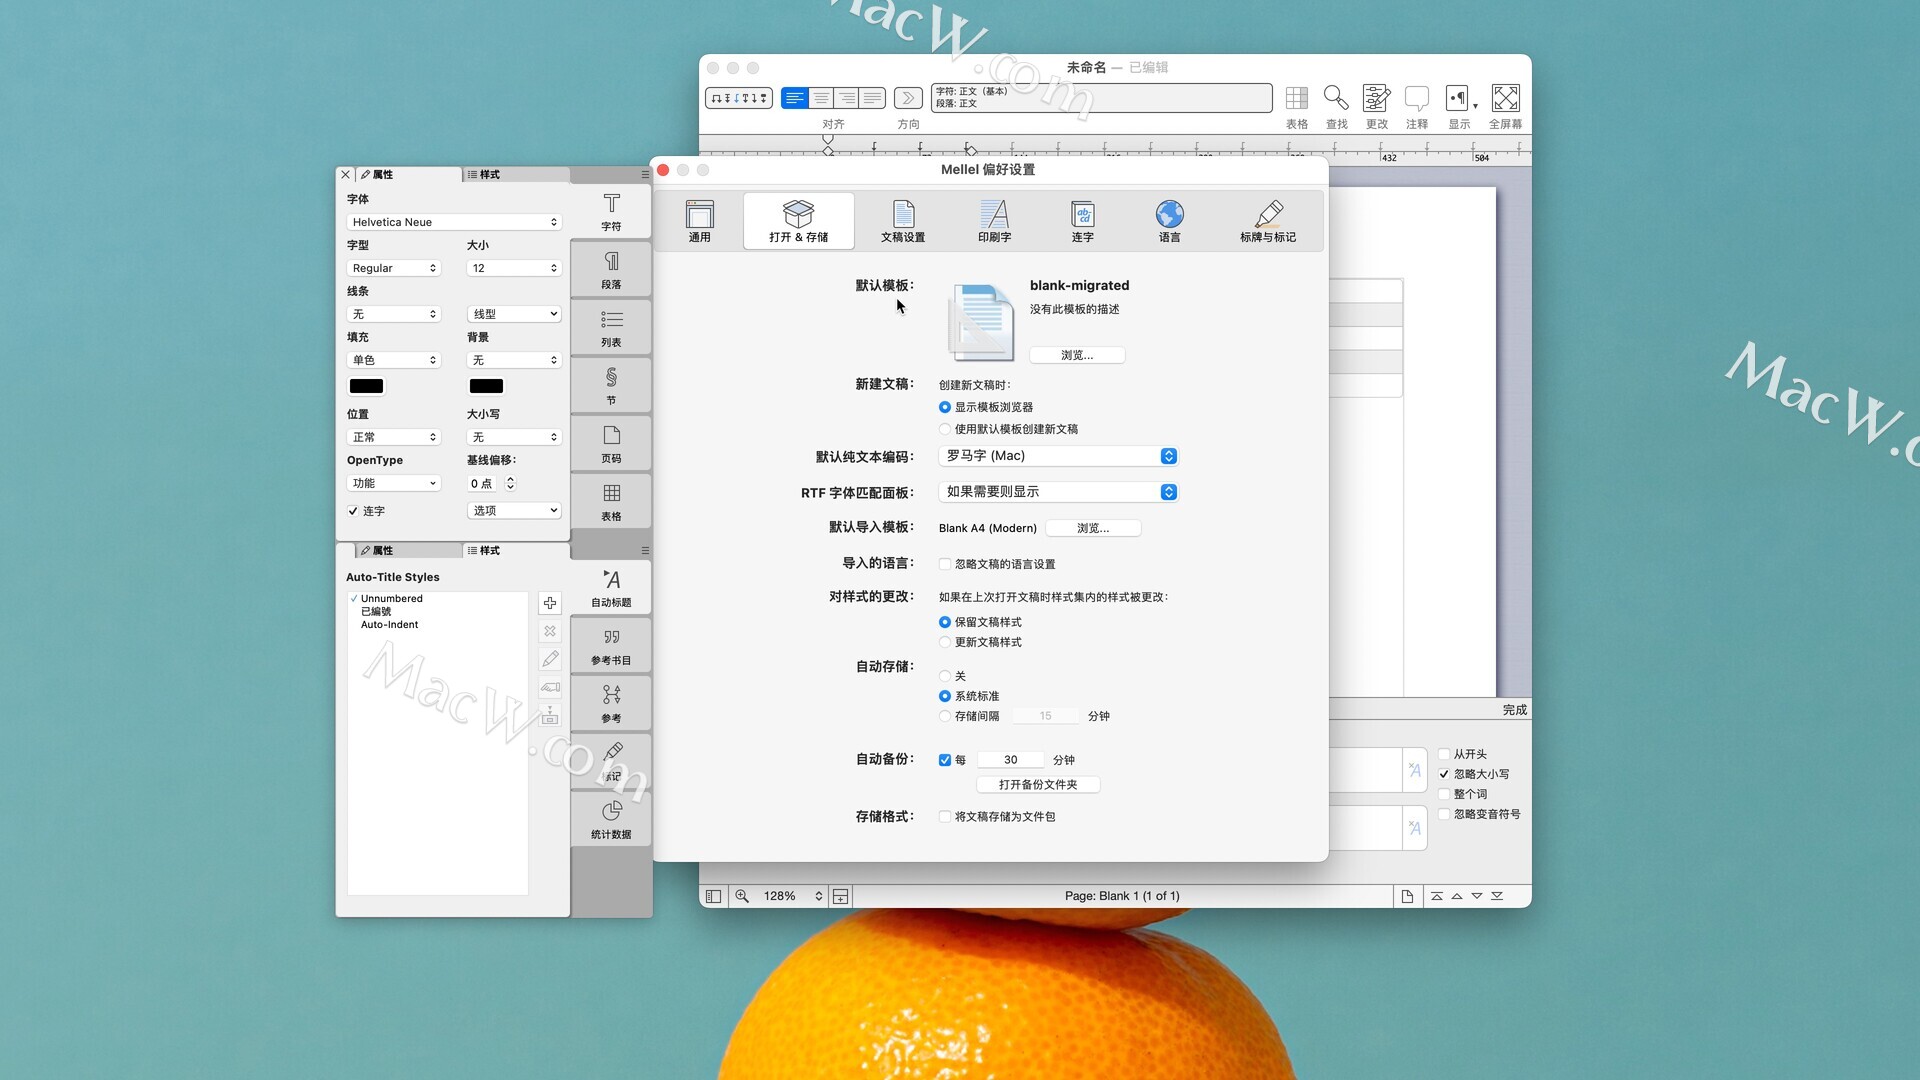Viewport: 1920px width, 1080px height.
Task: Click the go-to-last-page arrow in status bar
Action: [1497, 896]
